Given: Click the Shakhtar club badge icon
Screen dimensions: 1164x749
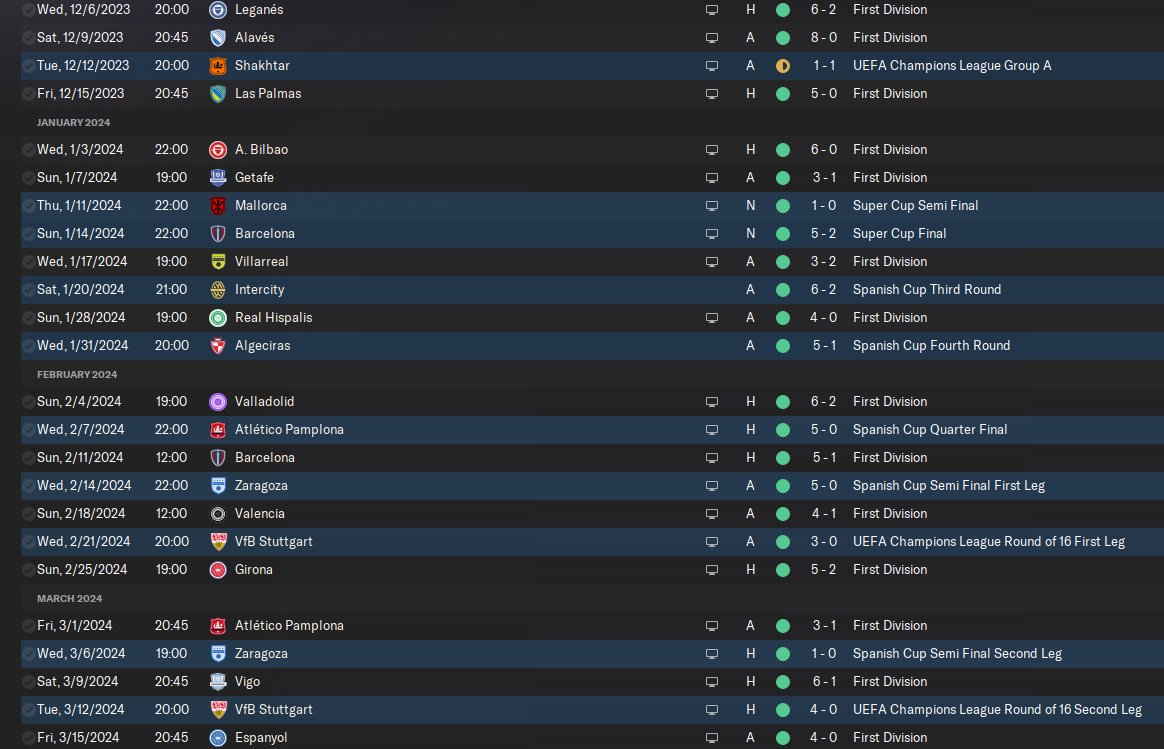Looking at the screenshot, I should tap(218, 65).
